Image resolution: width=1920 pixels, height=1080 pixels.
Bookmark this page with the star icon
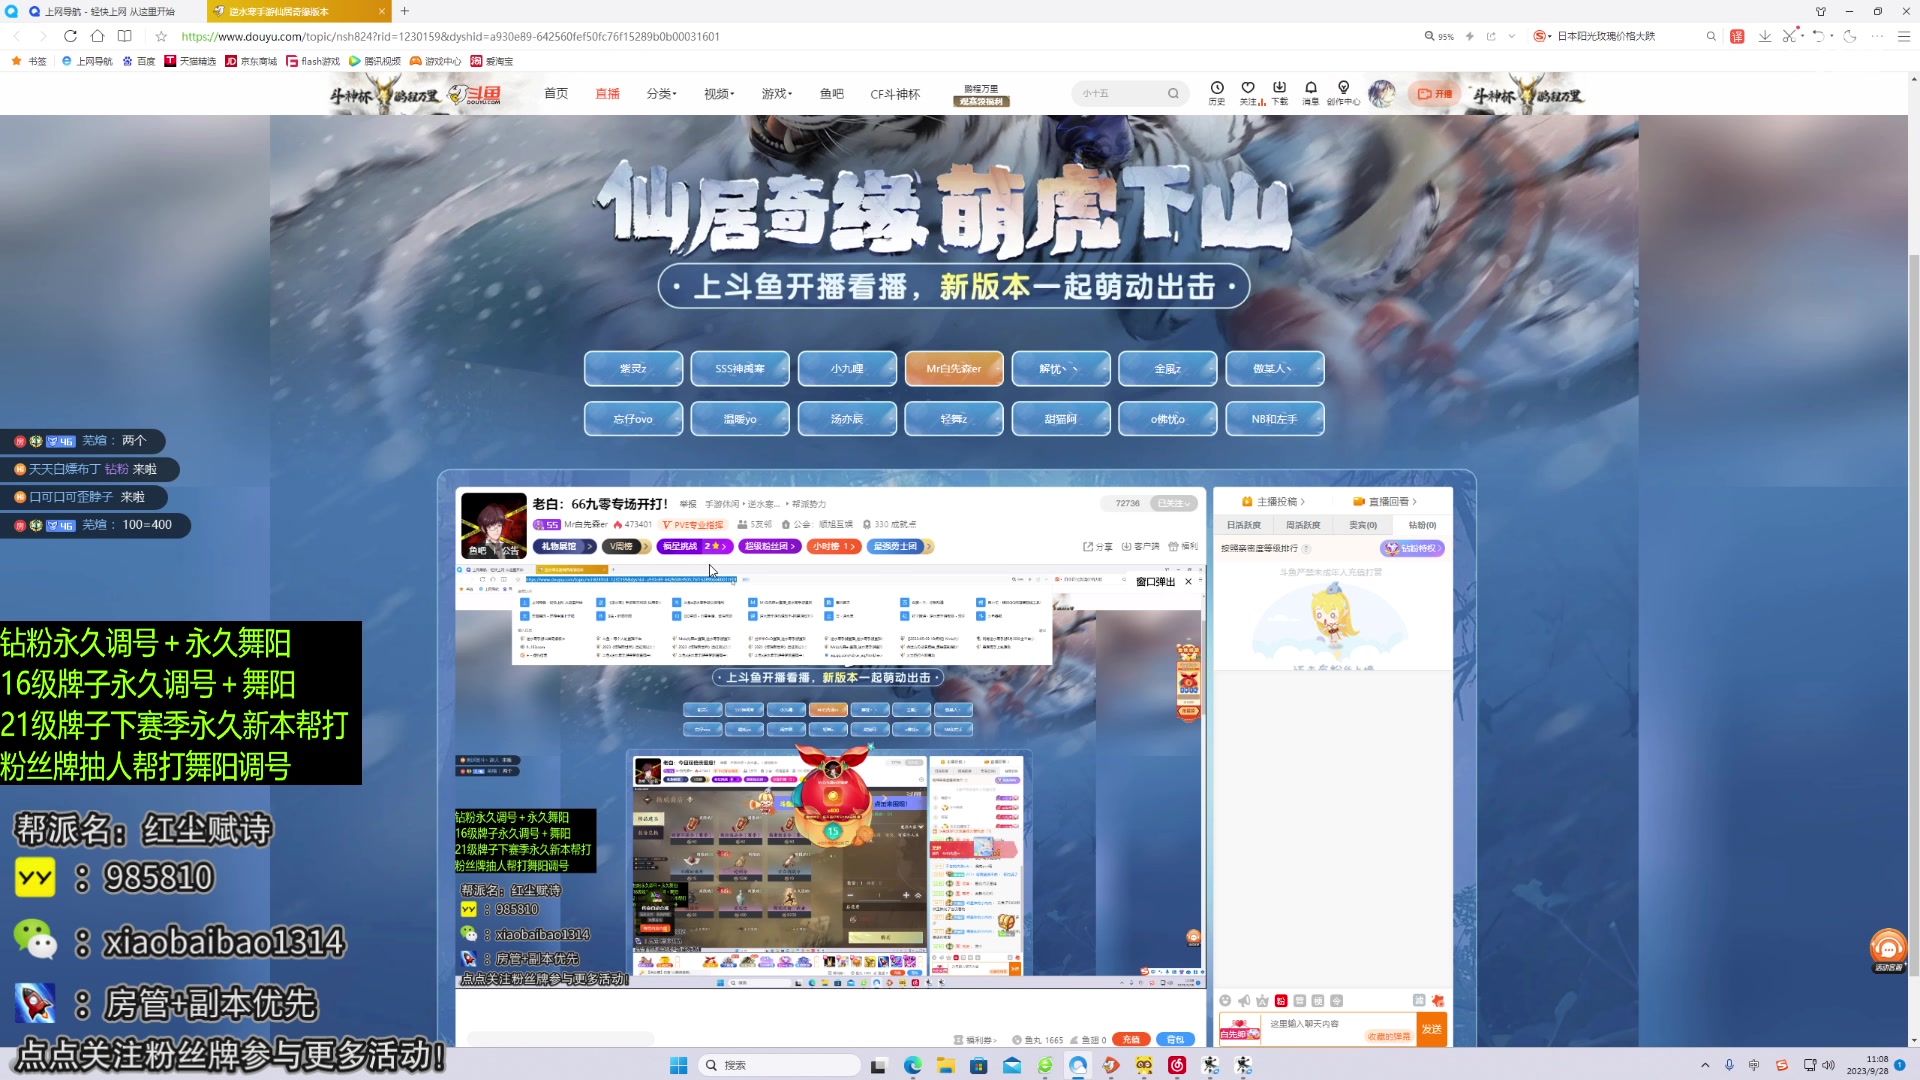161,36
